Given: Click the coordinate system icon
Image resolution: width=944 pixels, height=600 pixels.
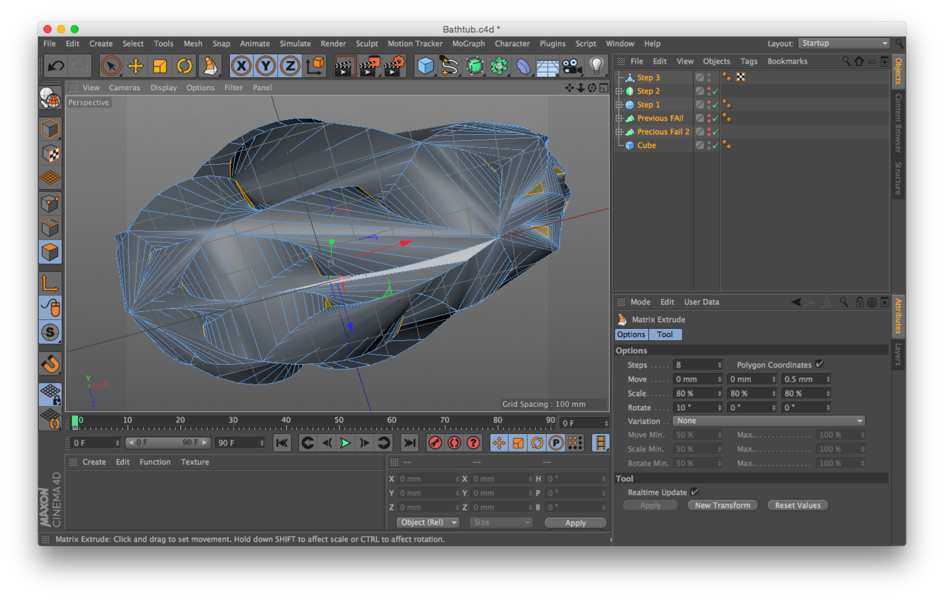Looking at the screenshot, I should [315, 66].
